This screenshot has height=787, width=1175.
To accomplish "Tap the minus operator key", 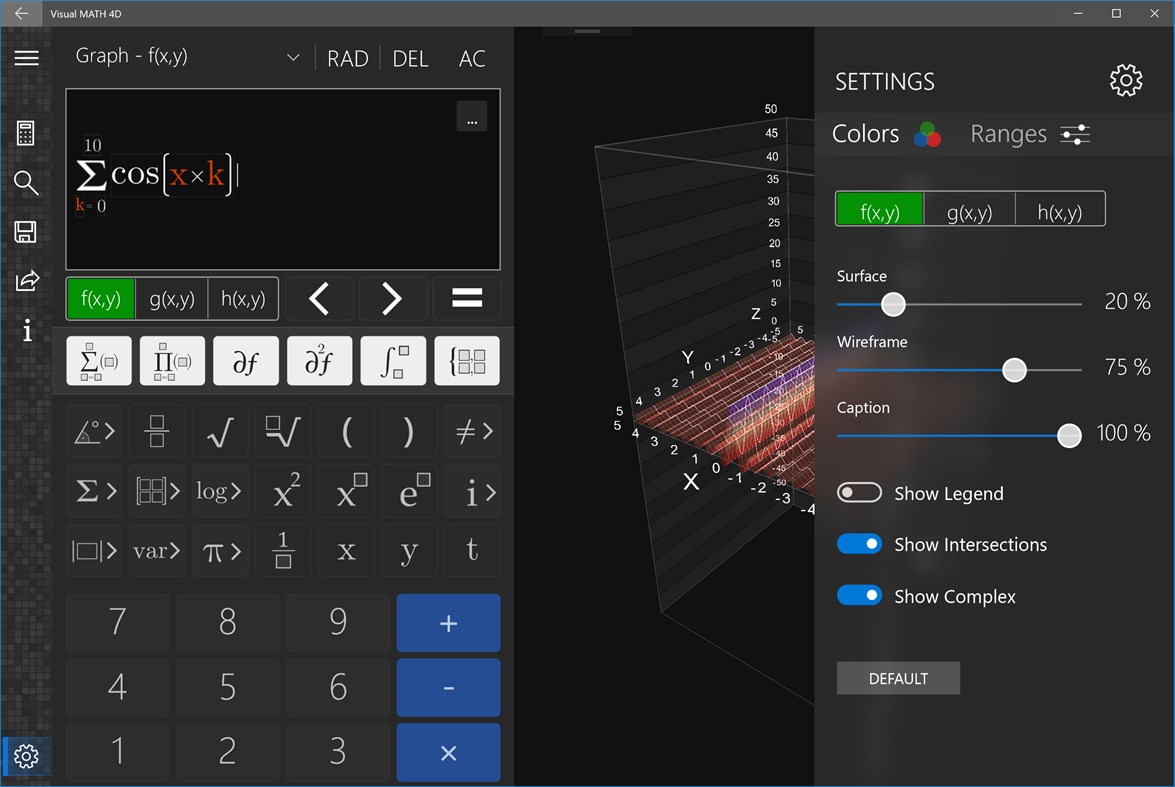I will (x=448, y=687).
